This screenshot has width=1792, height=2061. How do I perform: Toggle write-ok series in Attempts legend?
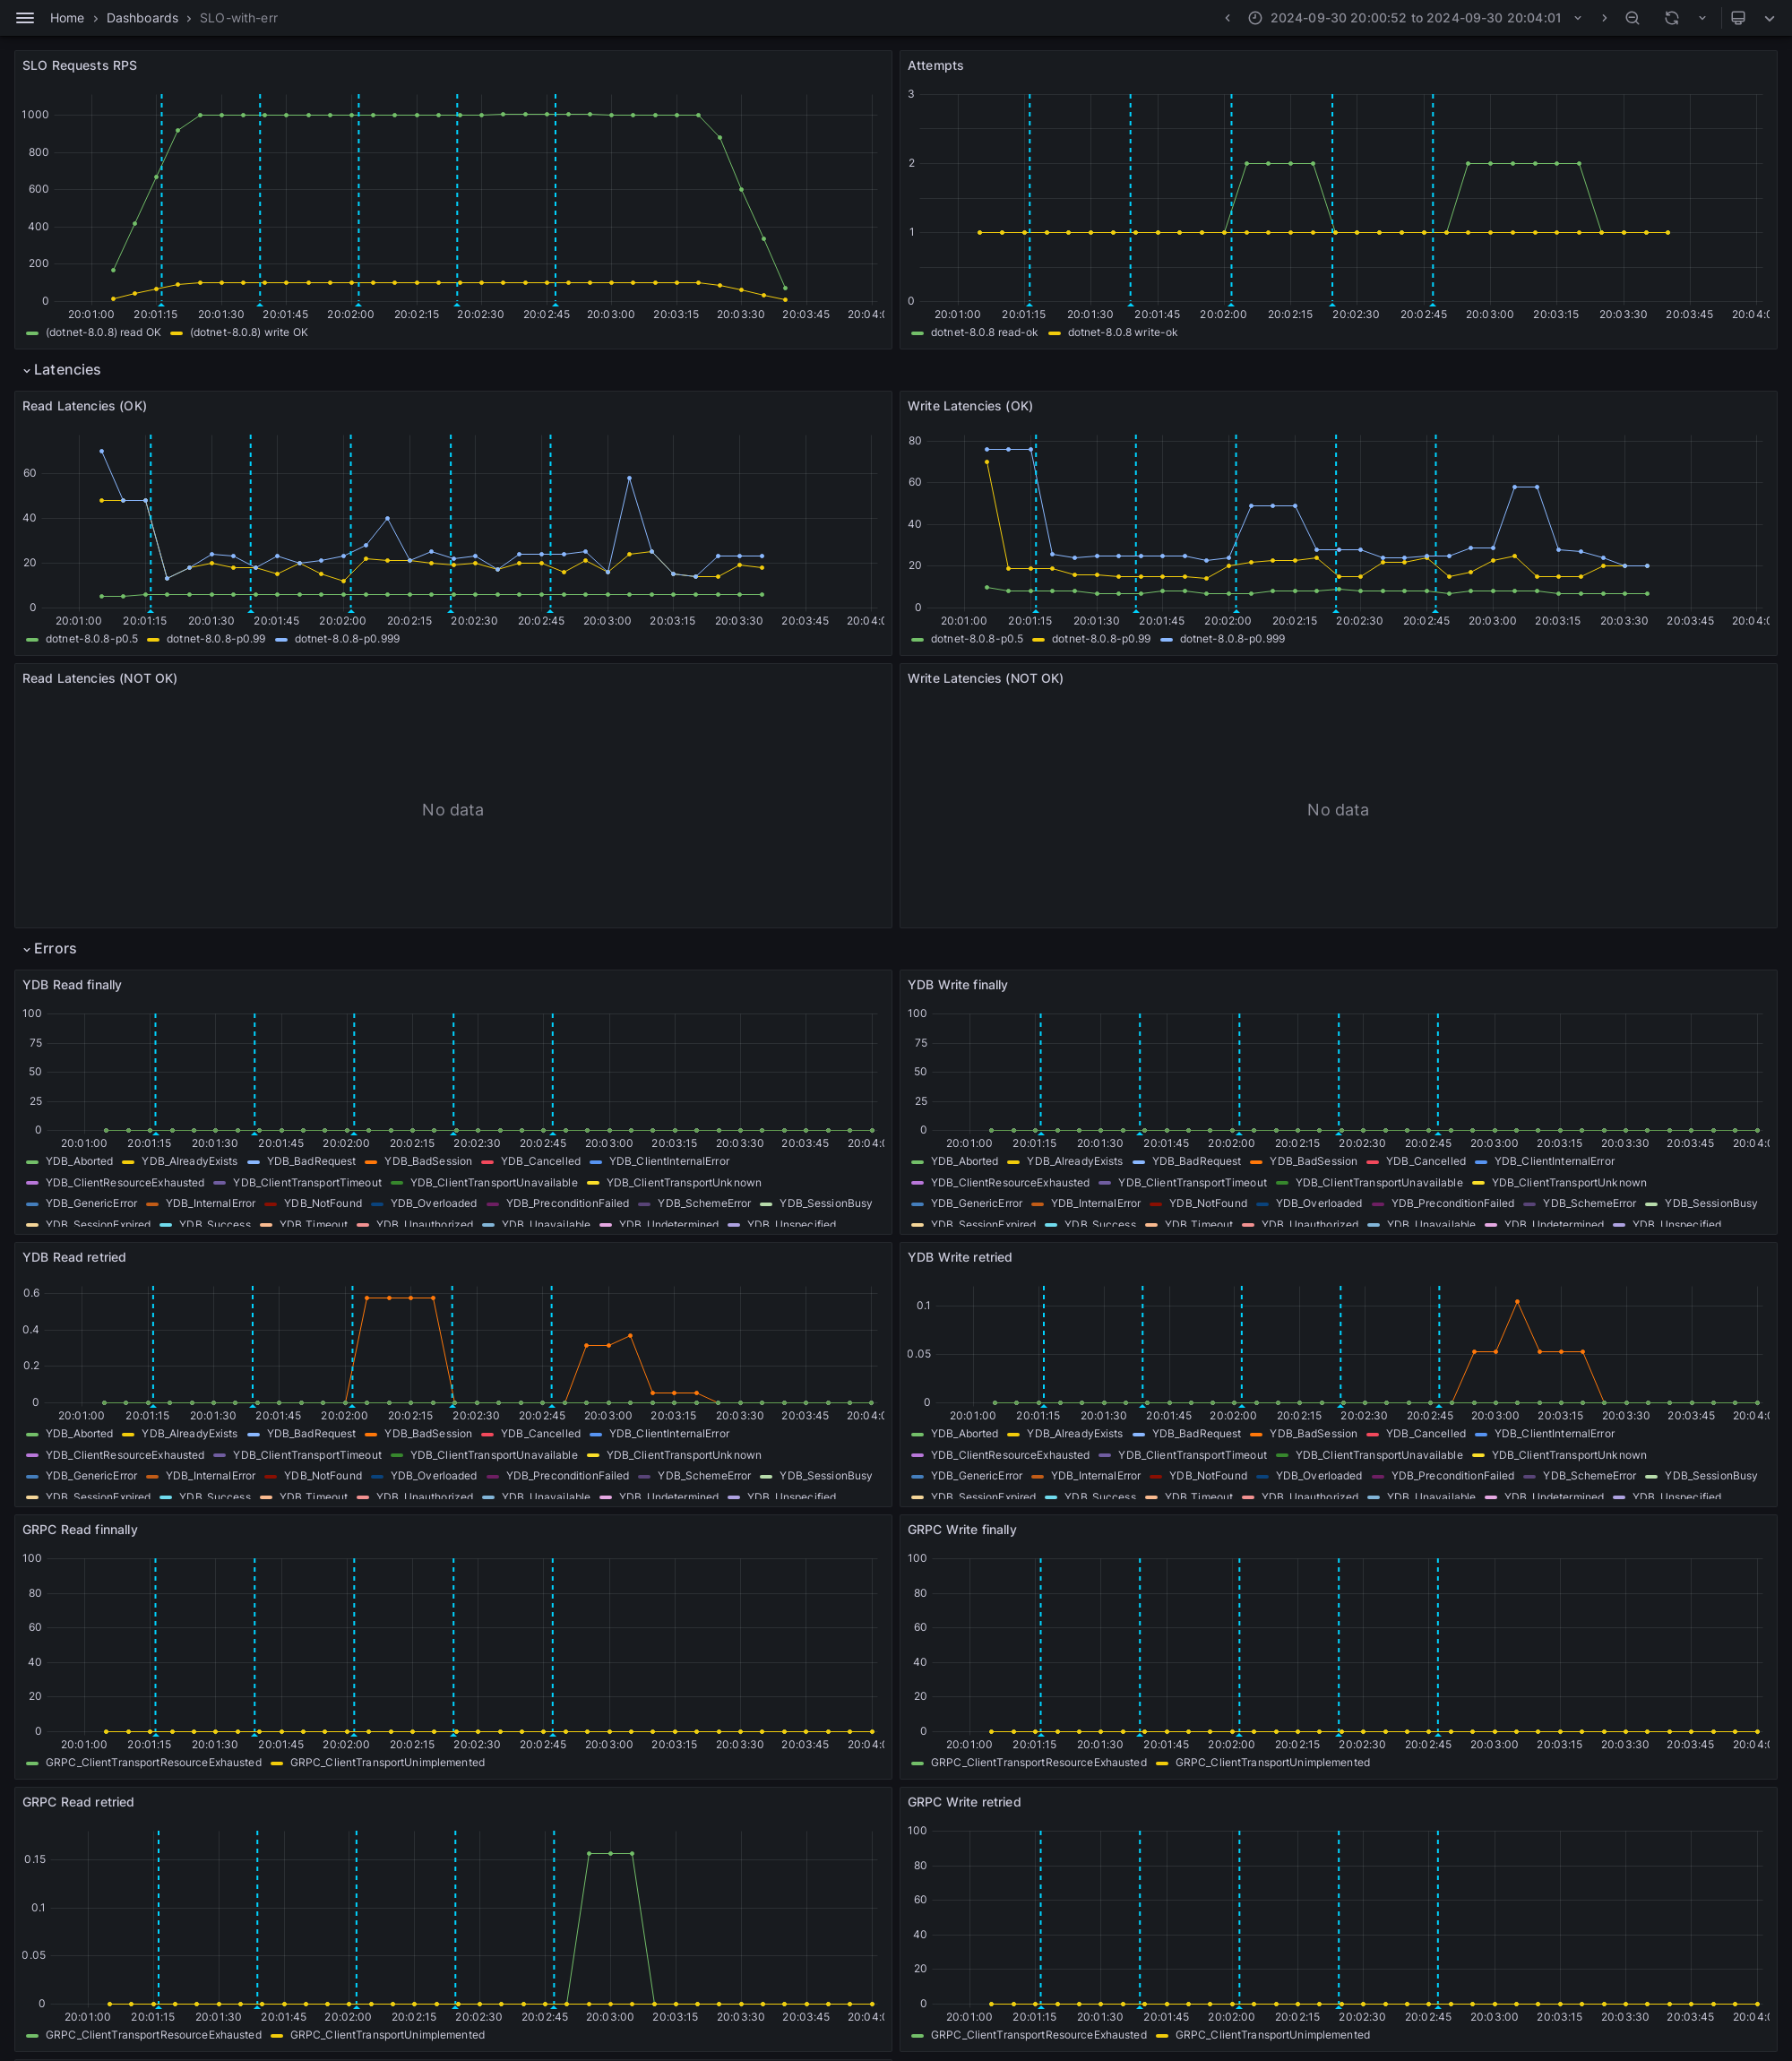(1122, 333)
